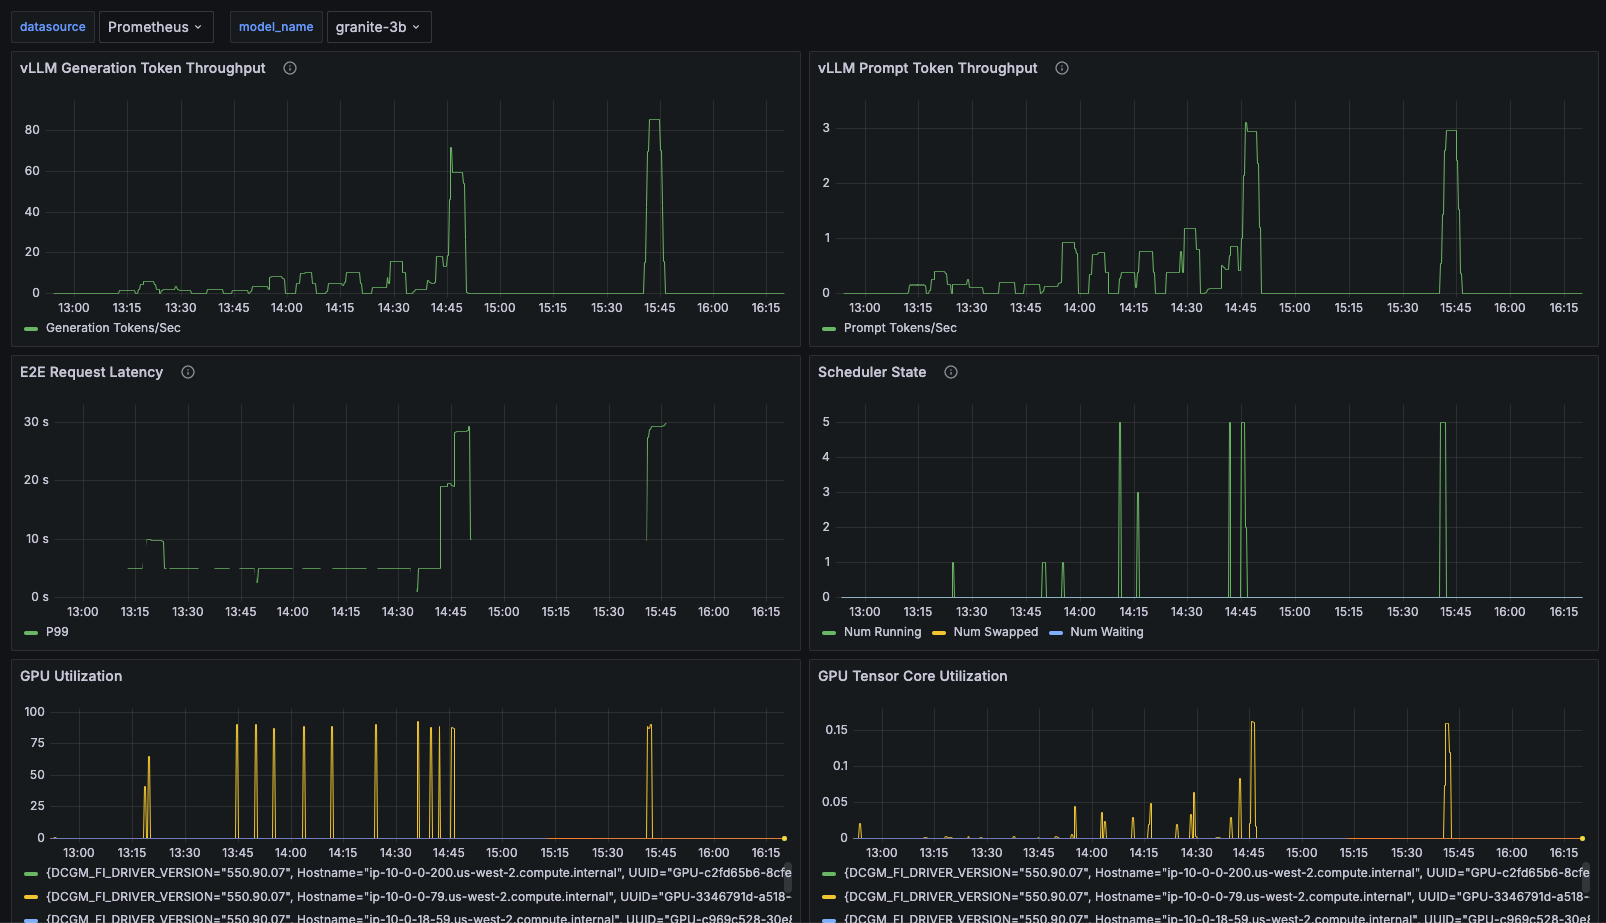
Task: Show info icon for E2E Request Latency
Action: coord(188,372)
